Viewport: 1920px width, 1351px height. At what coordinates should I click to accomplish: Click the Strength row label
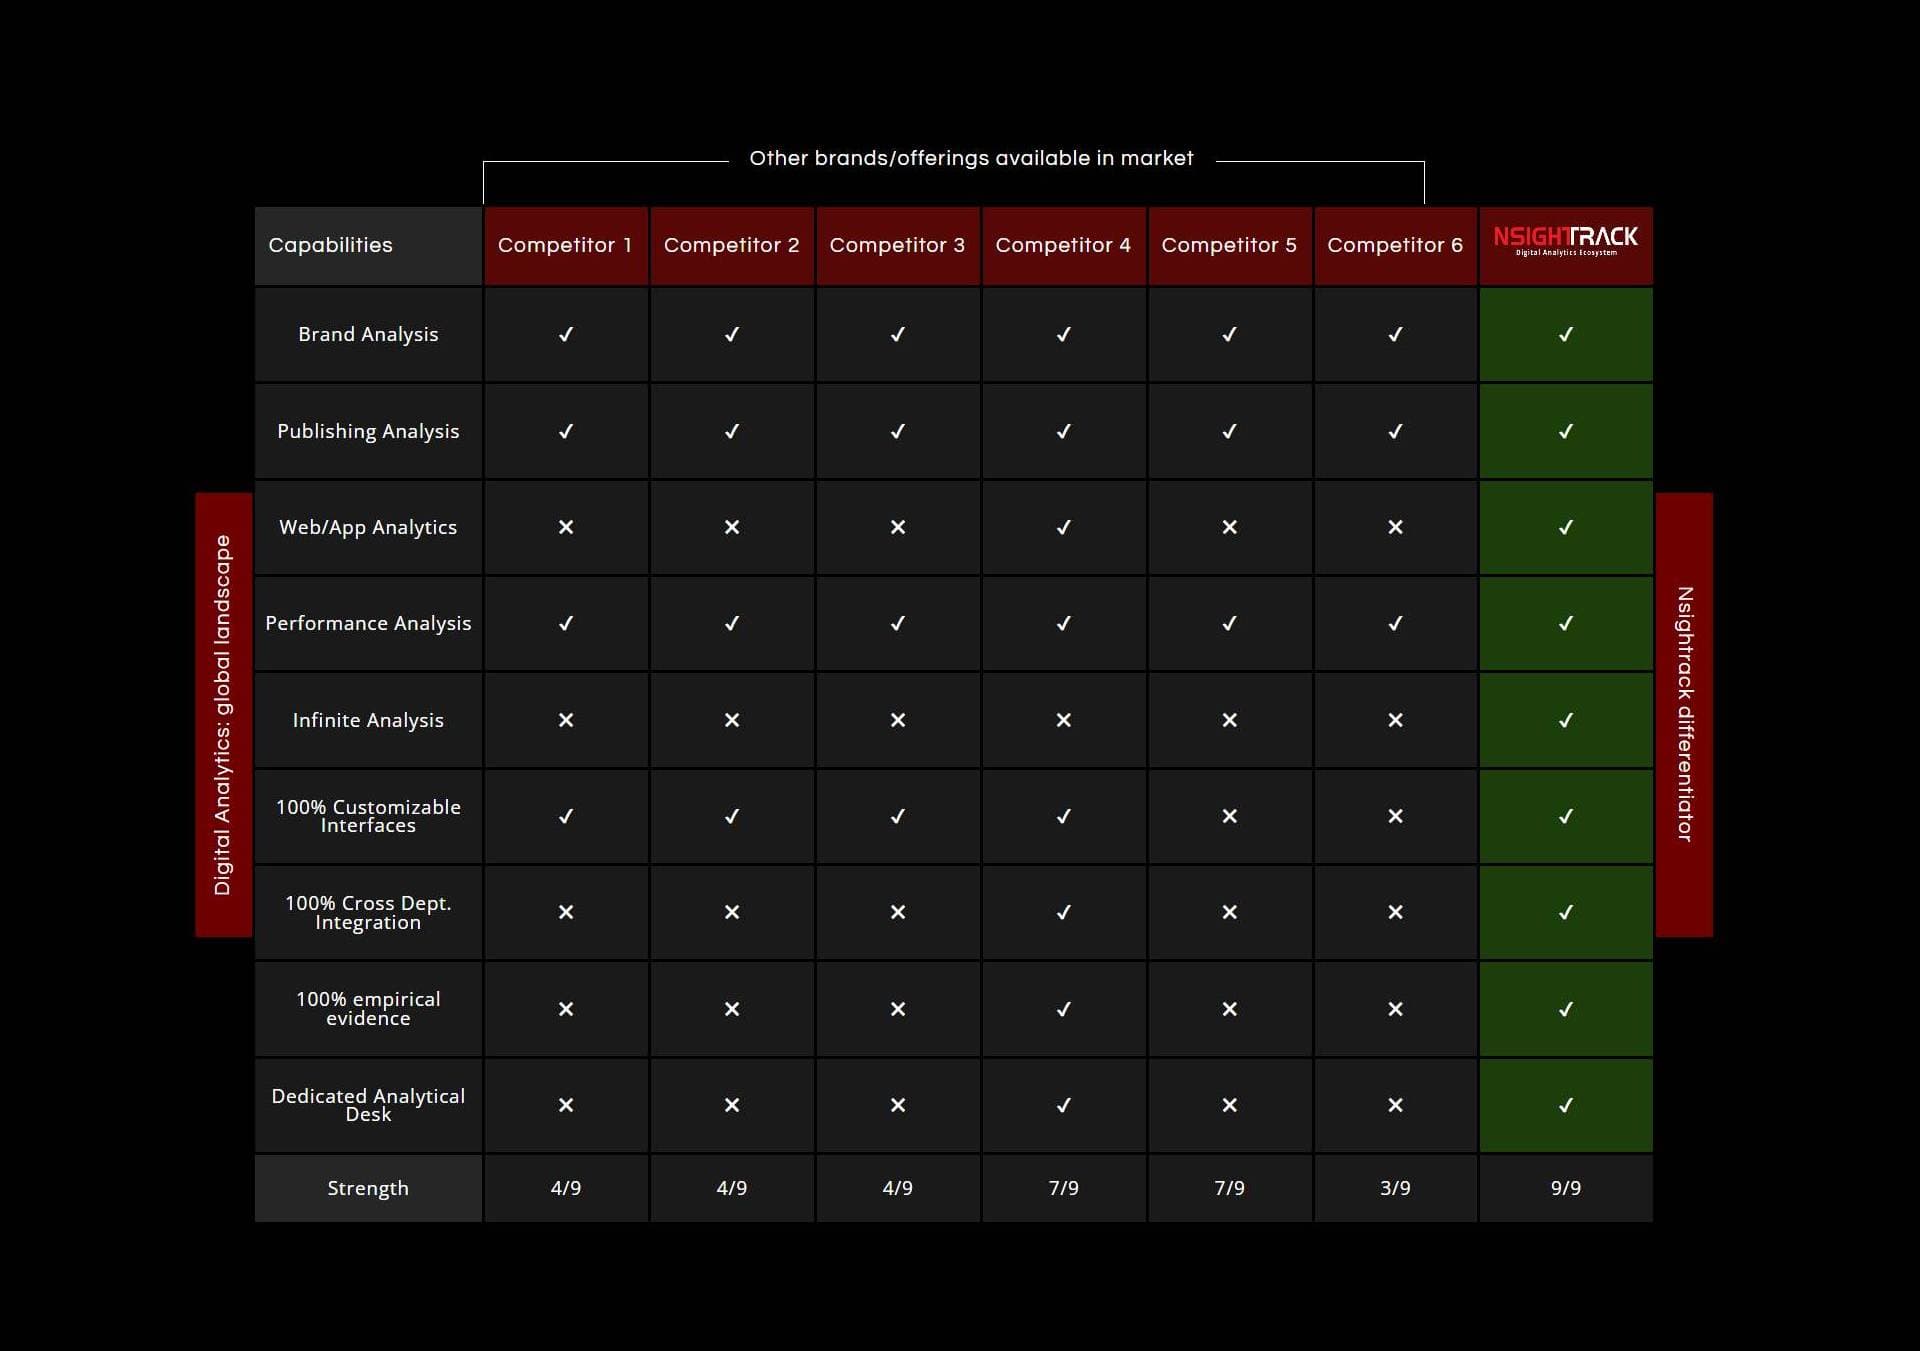pos(368,1188)
